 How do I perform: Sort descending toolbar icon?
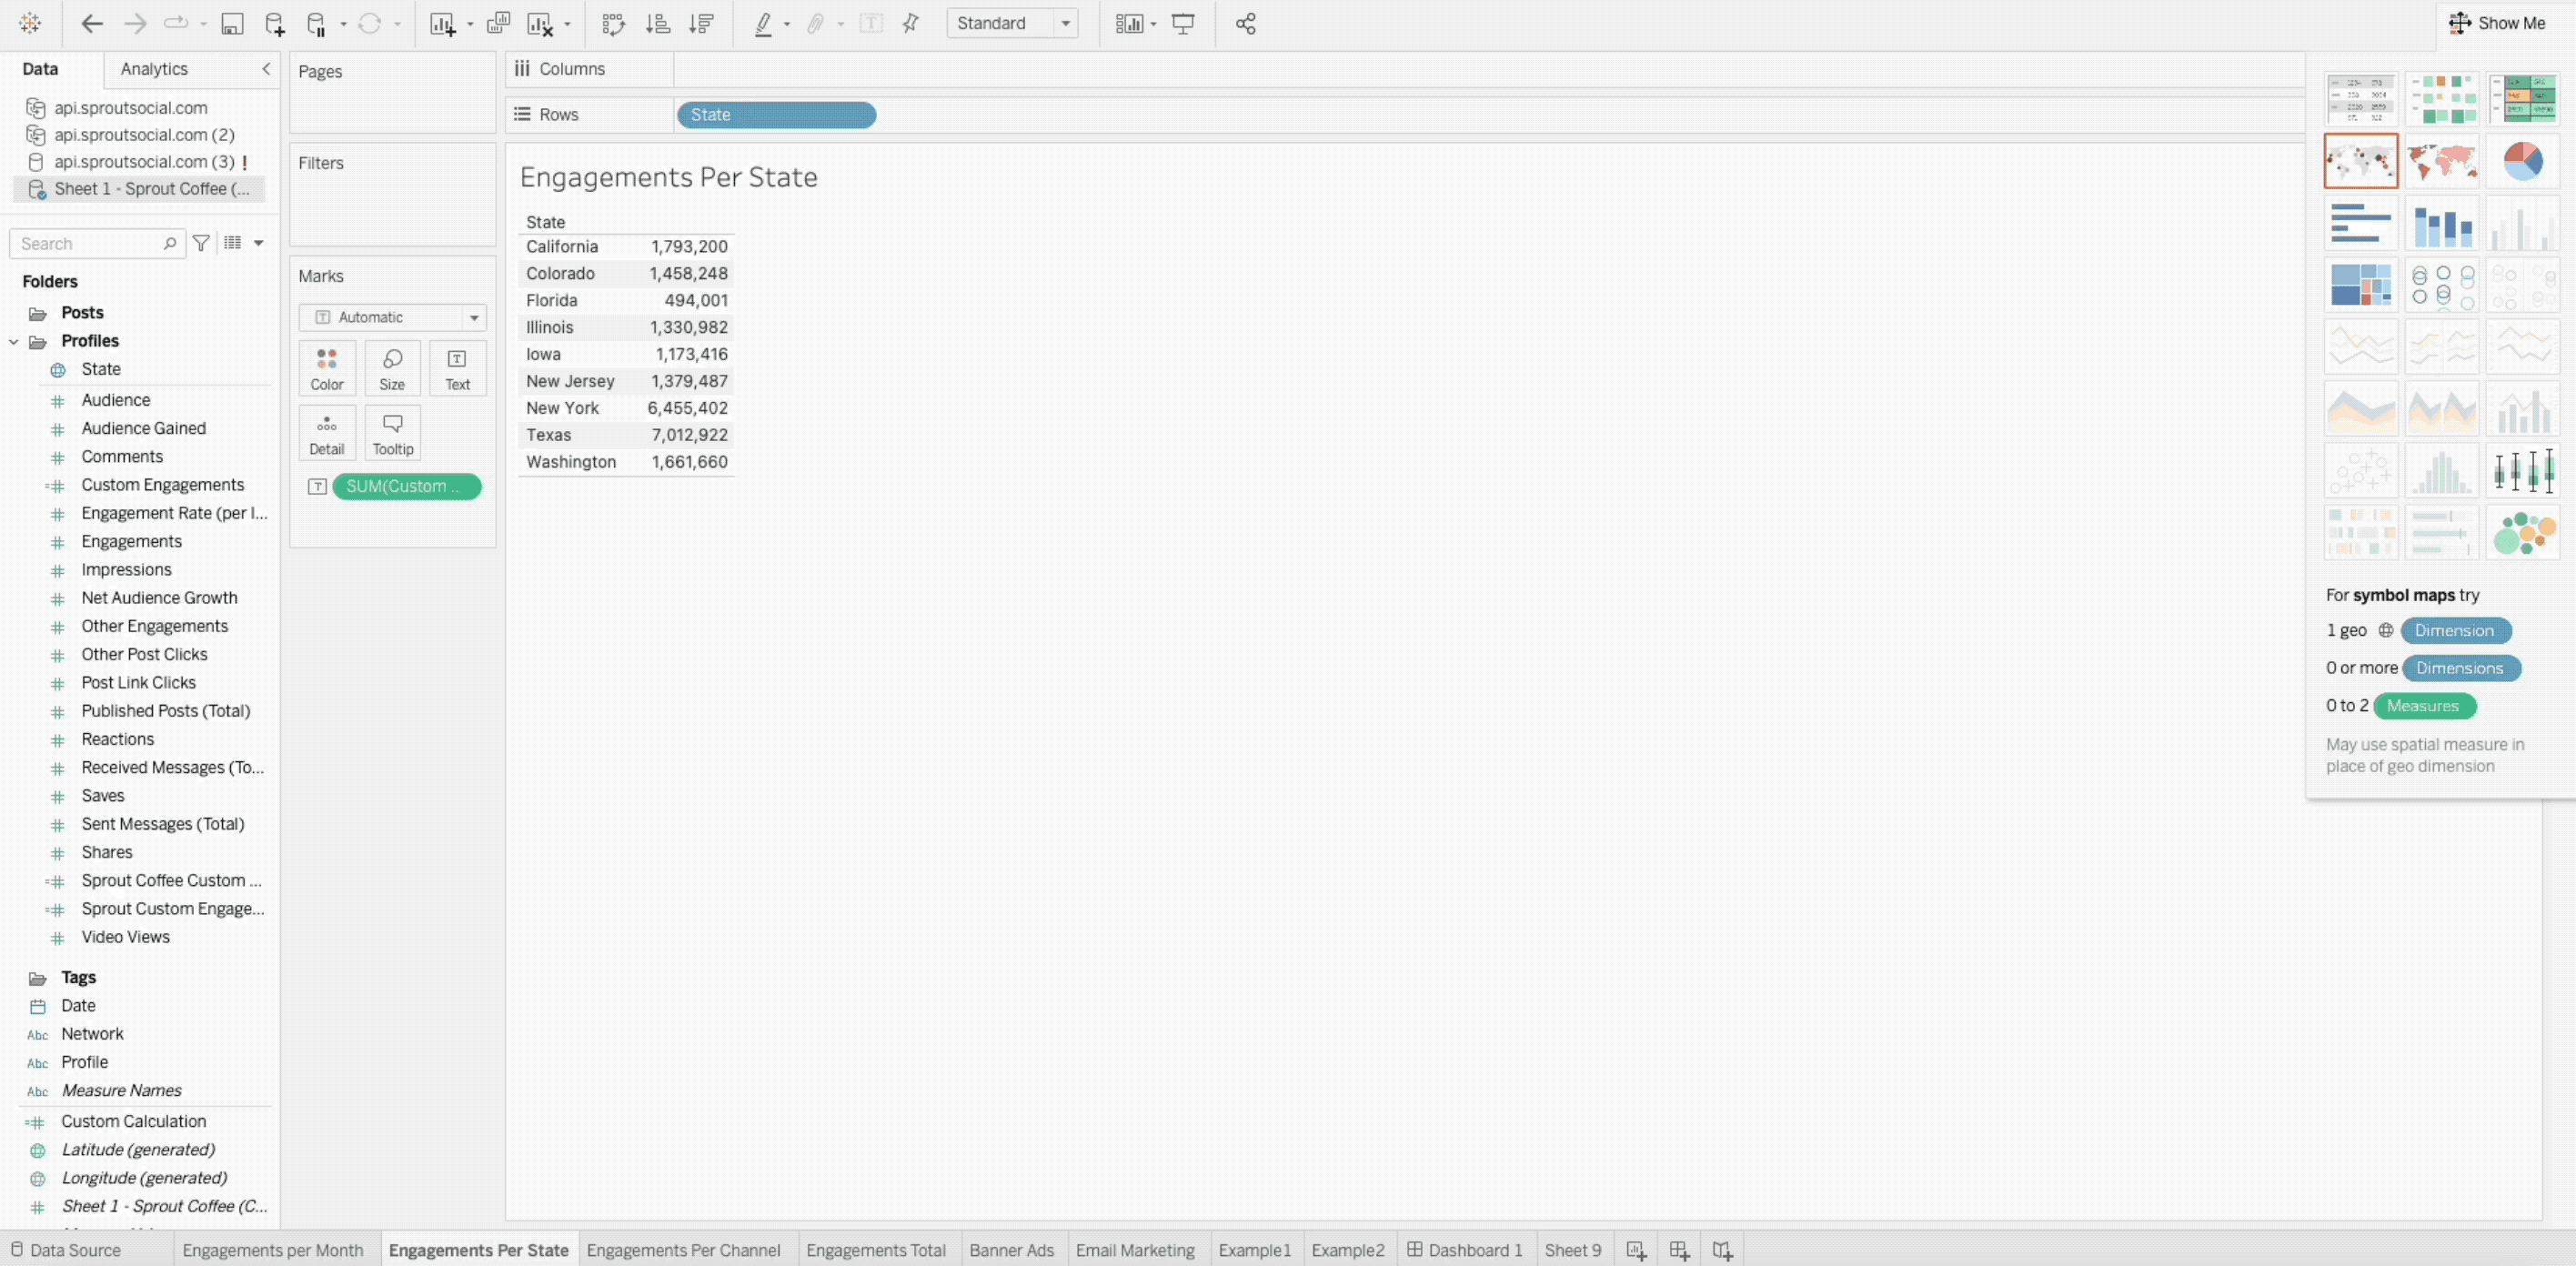click(x=701, y=24)
